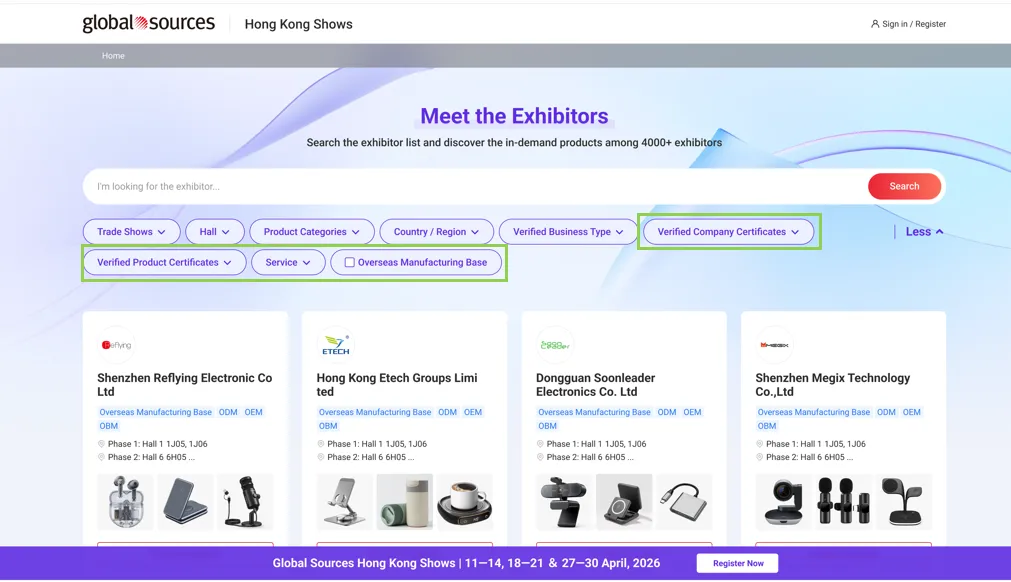
Task: Click Meet the Exhibitors heading
Action: pyautogui.click(x=515, y=116)
